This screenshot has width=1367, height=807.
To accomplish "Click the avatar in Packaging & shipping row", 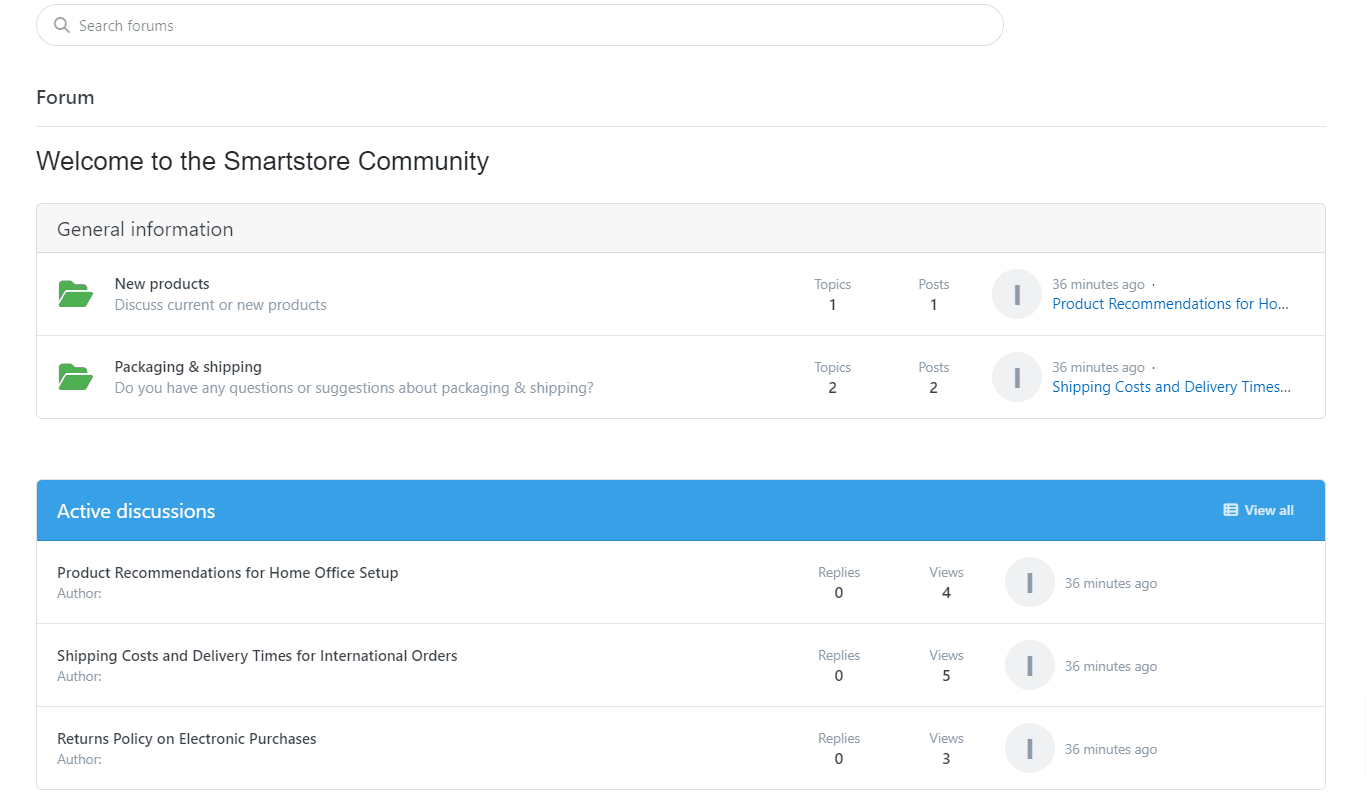I will coord(1016,377).
